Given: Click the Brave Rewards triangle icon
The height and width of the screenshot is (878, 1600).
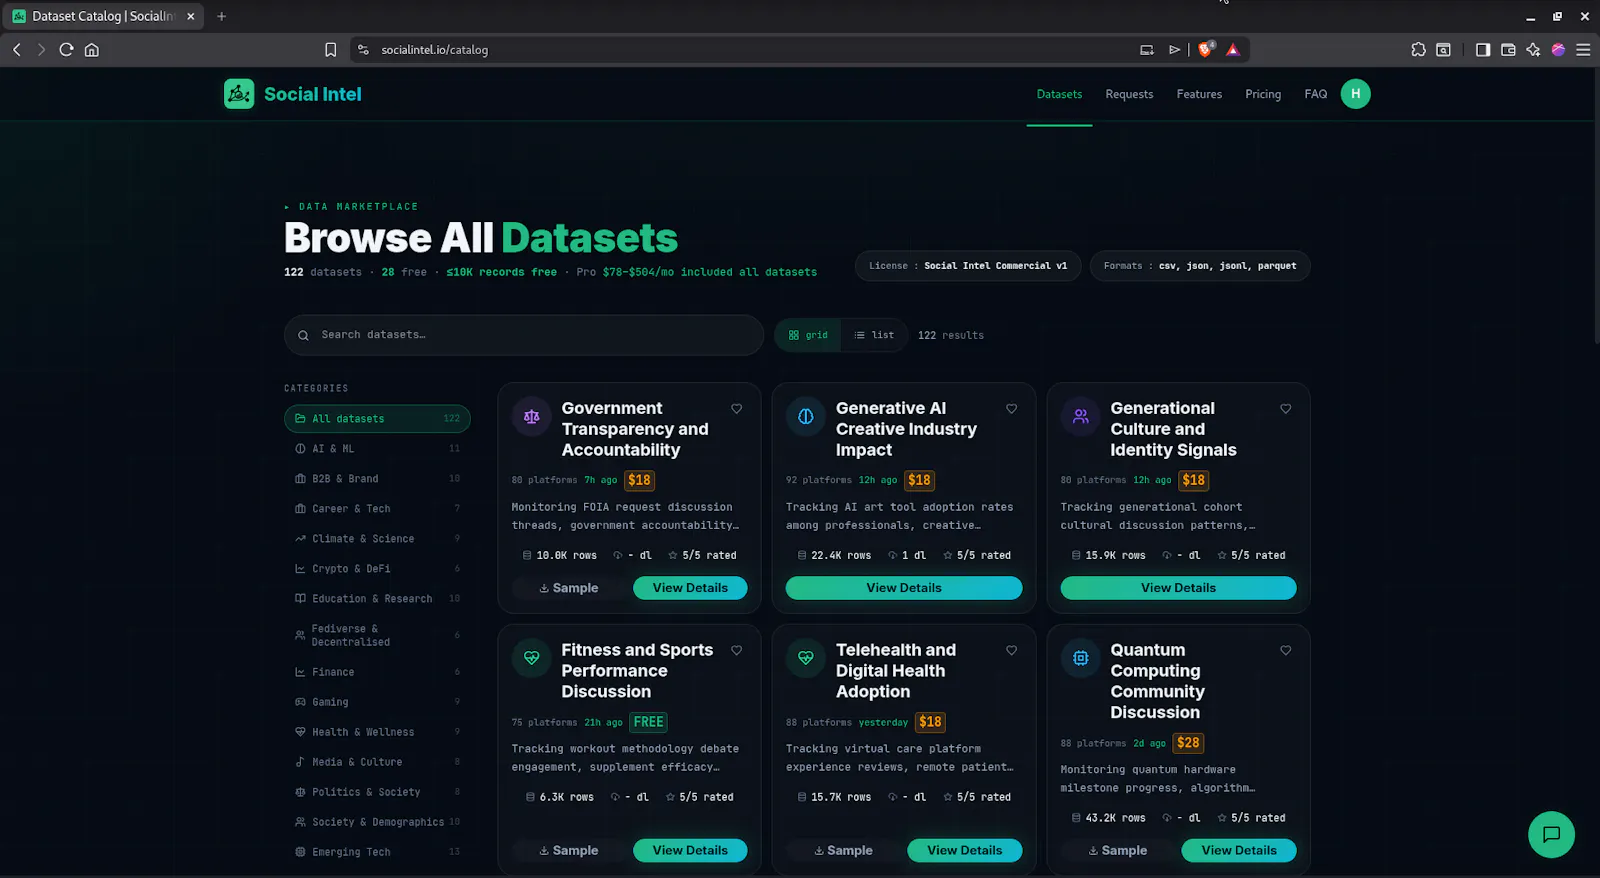Looking at the screenshot, I should coord(1233,49).
